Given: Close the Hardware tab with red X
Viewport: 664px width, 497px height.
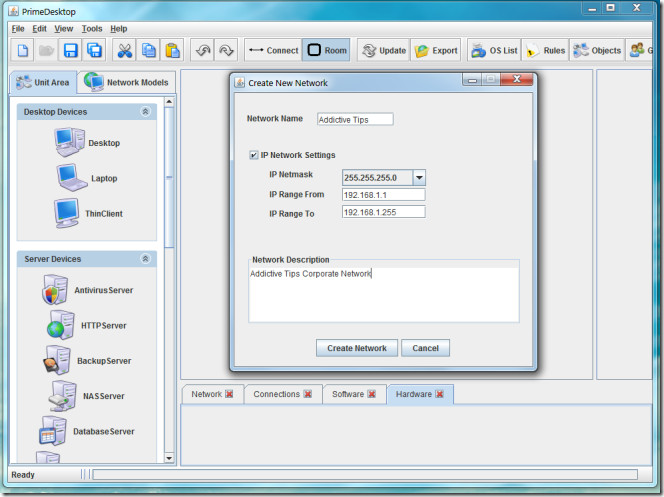Looking at the screenshot, I should point(440,394).
